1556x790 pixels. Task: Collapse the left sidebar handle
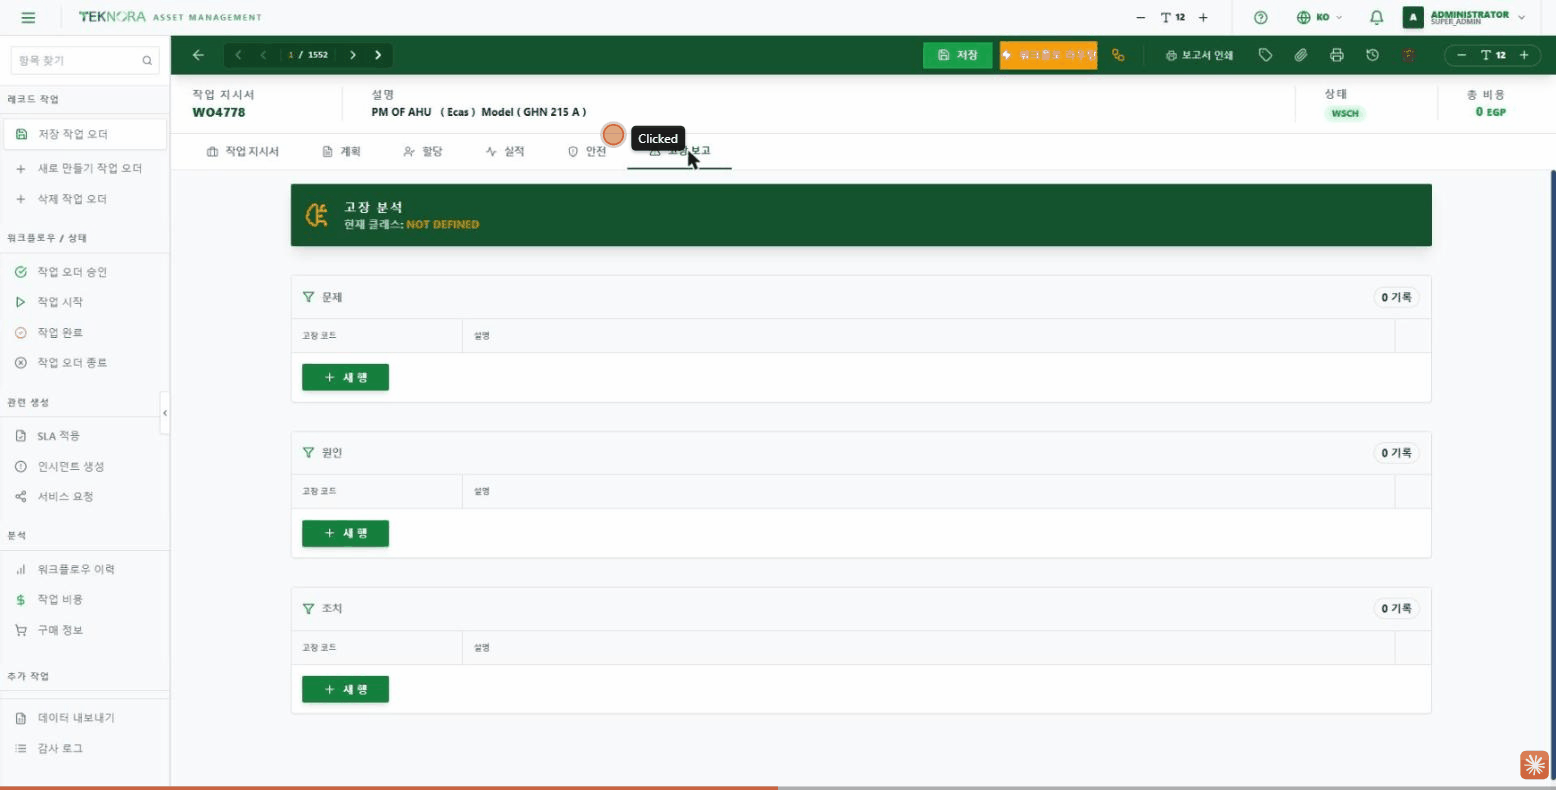(165, 413)
